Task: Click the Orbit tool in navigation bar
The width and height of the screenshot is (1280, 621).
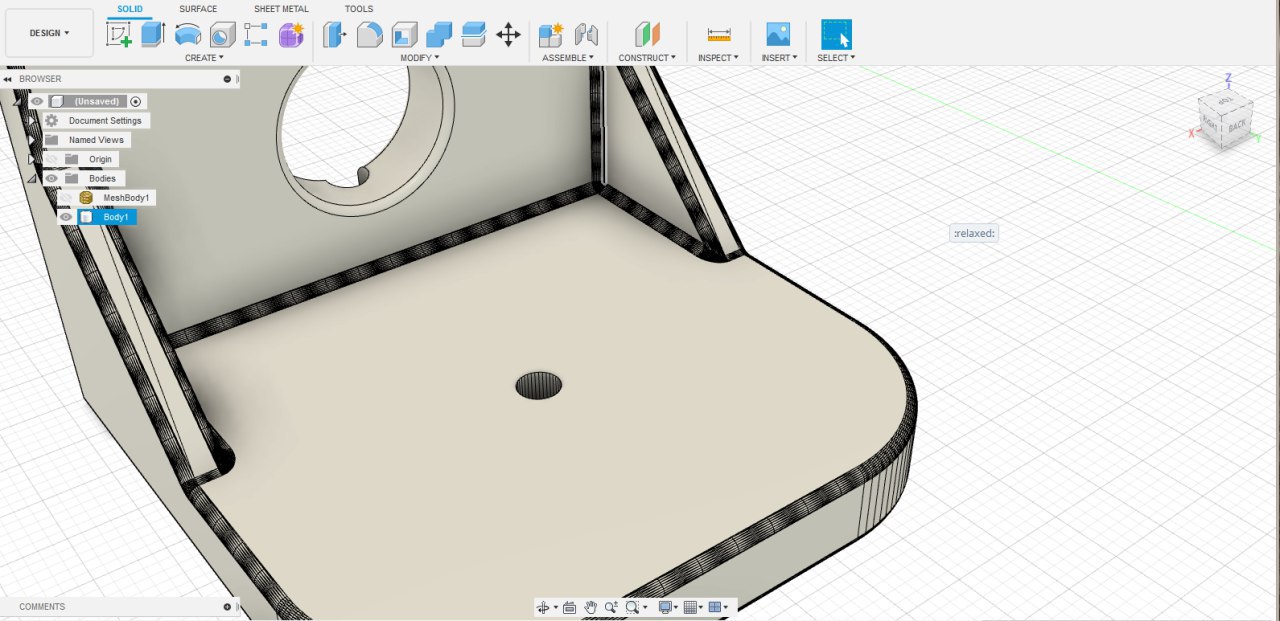Action: (x=543, y=607)
